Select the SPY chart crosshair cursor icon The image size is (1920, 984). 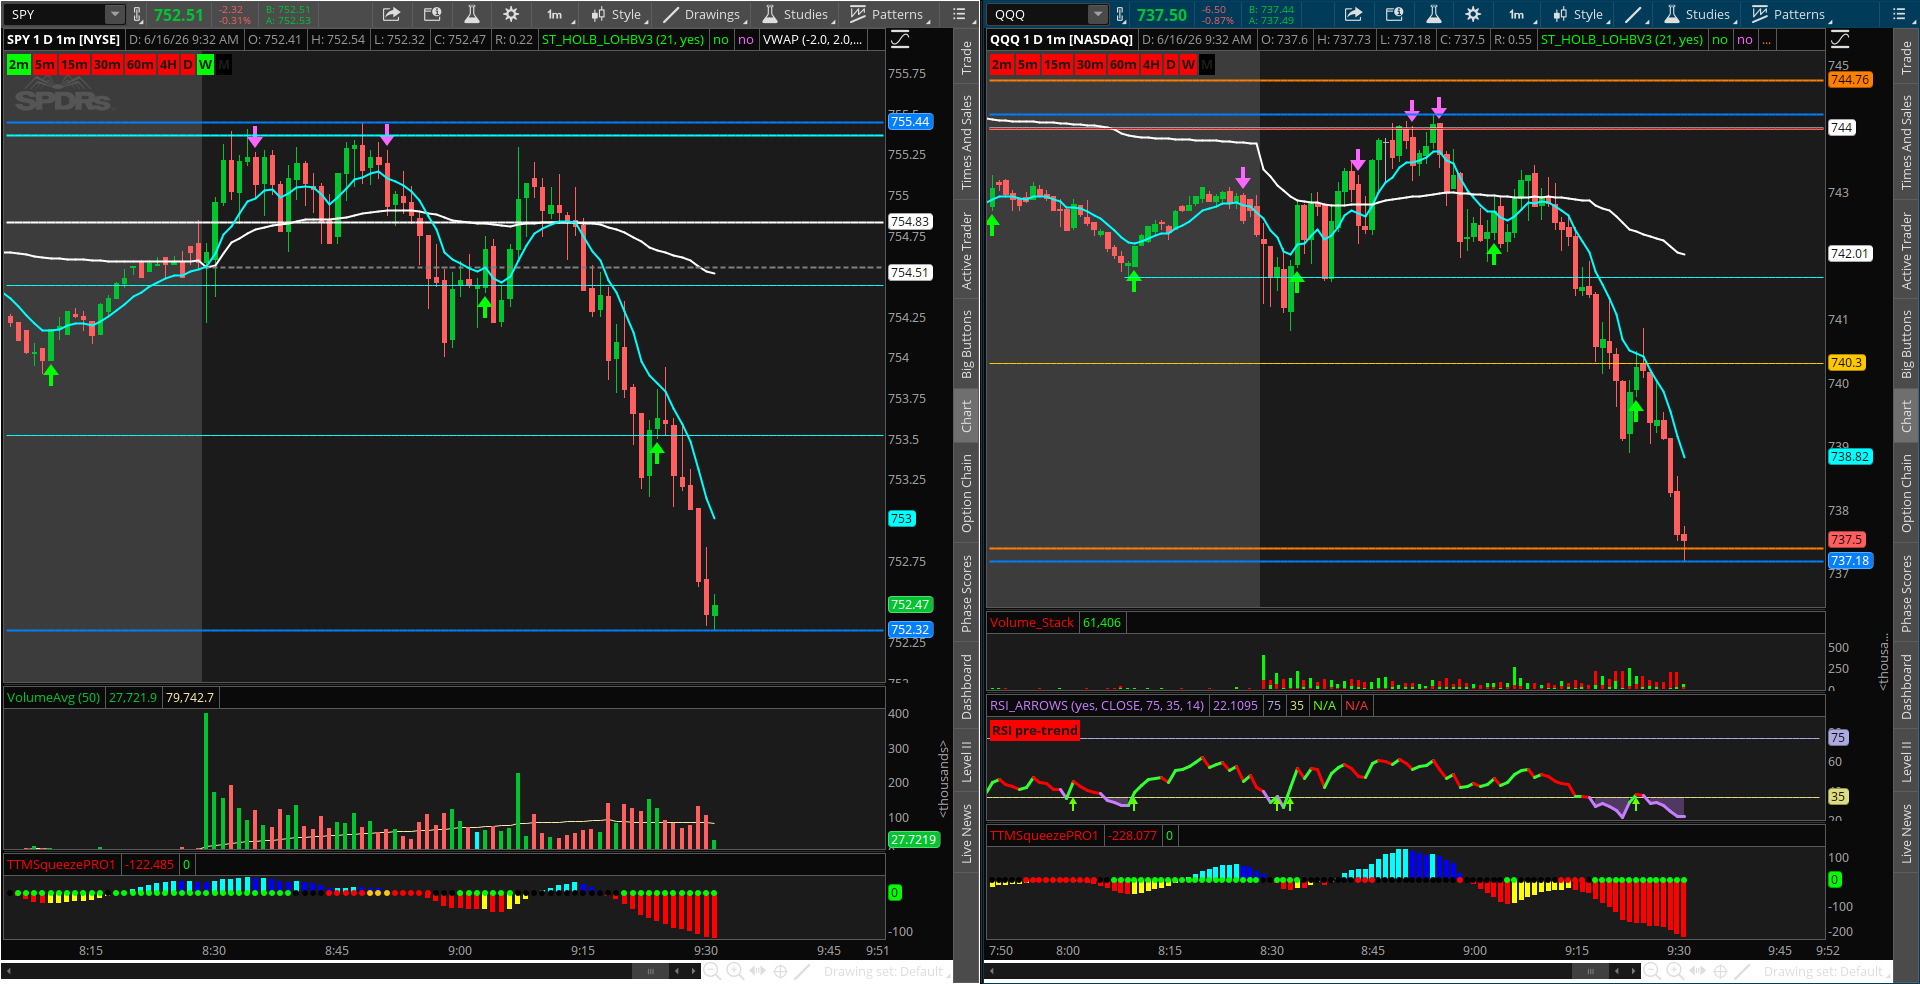point(780,971)
